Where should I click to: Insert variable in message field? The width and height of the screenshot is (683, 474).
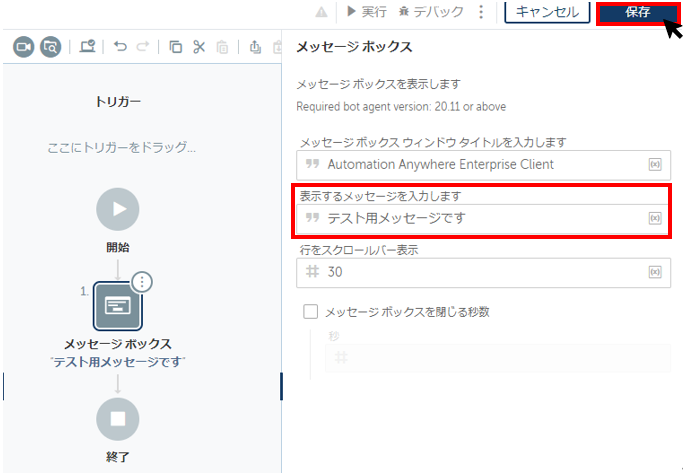[x=655, y=218]
